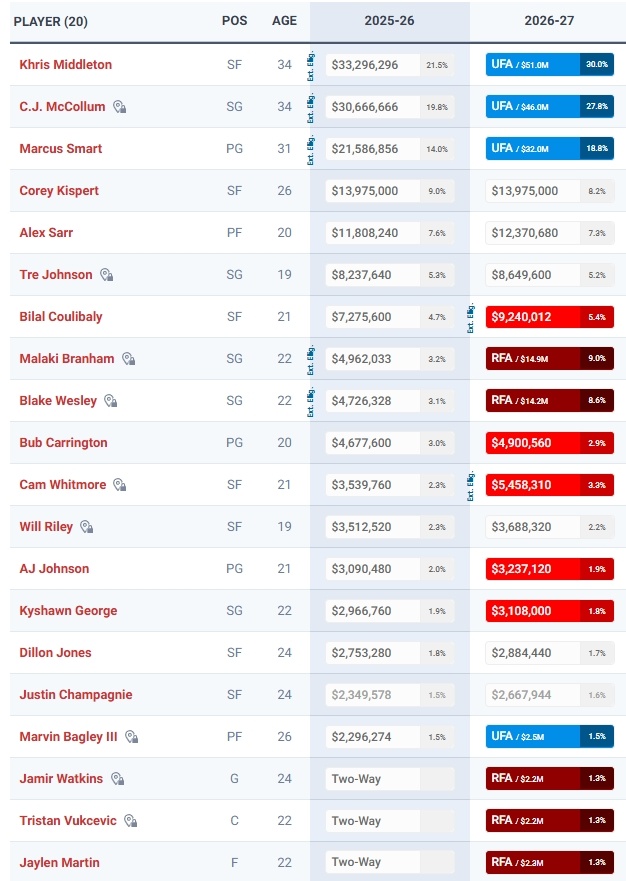Click the tag icon next to Tre Johnson
The height and width of the screenshot is (881, 626).
106,275
